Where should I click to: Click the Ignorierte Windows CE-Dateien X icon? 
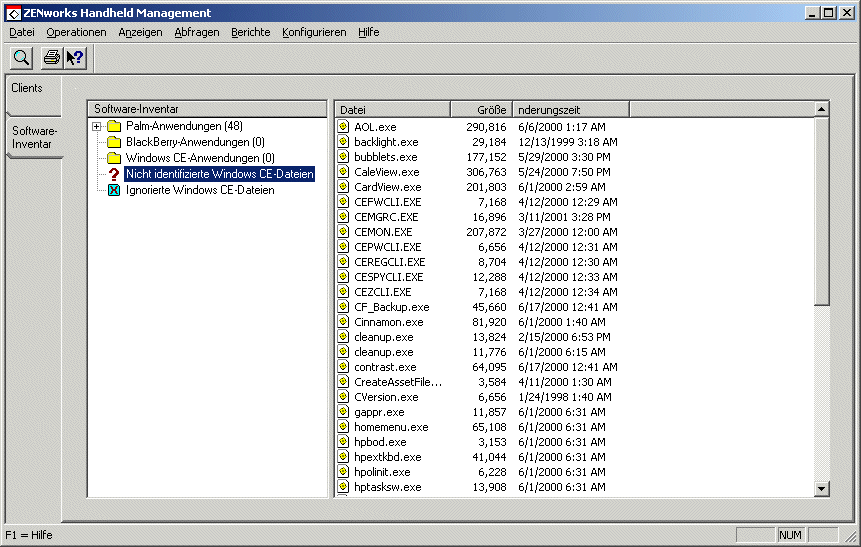[114, 190]
